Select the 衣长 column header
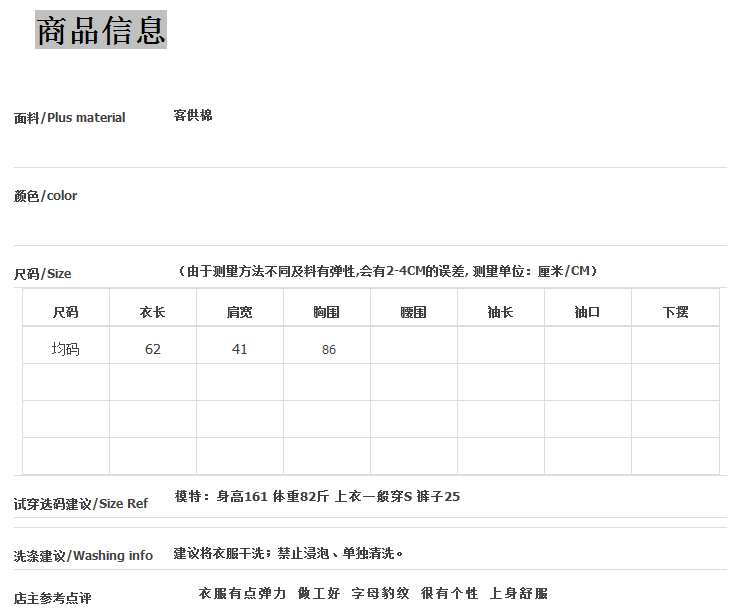The height and width of the screenshot is (614, 738). (152, 312)
